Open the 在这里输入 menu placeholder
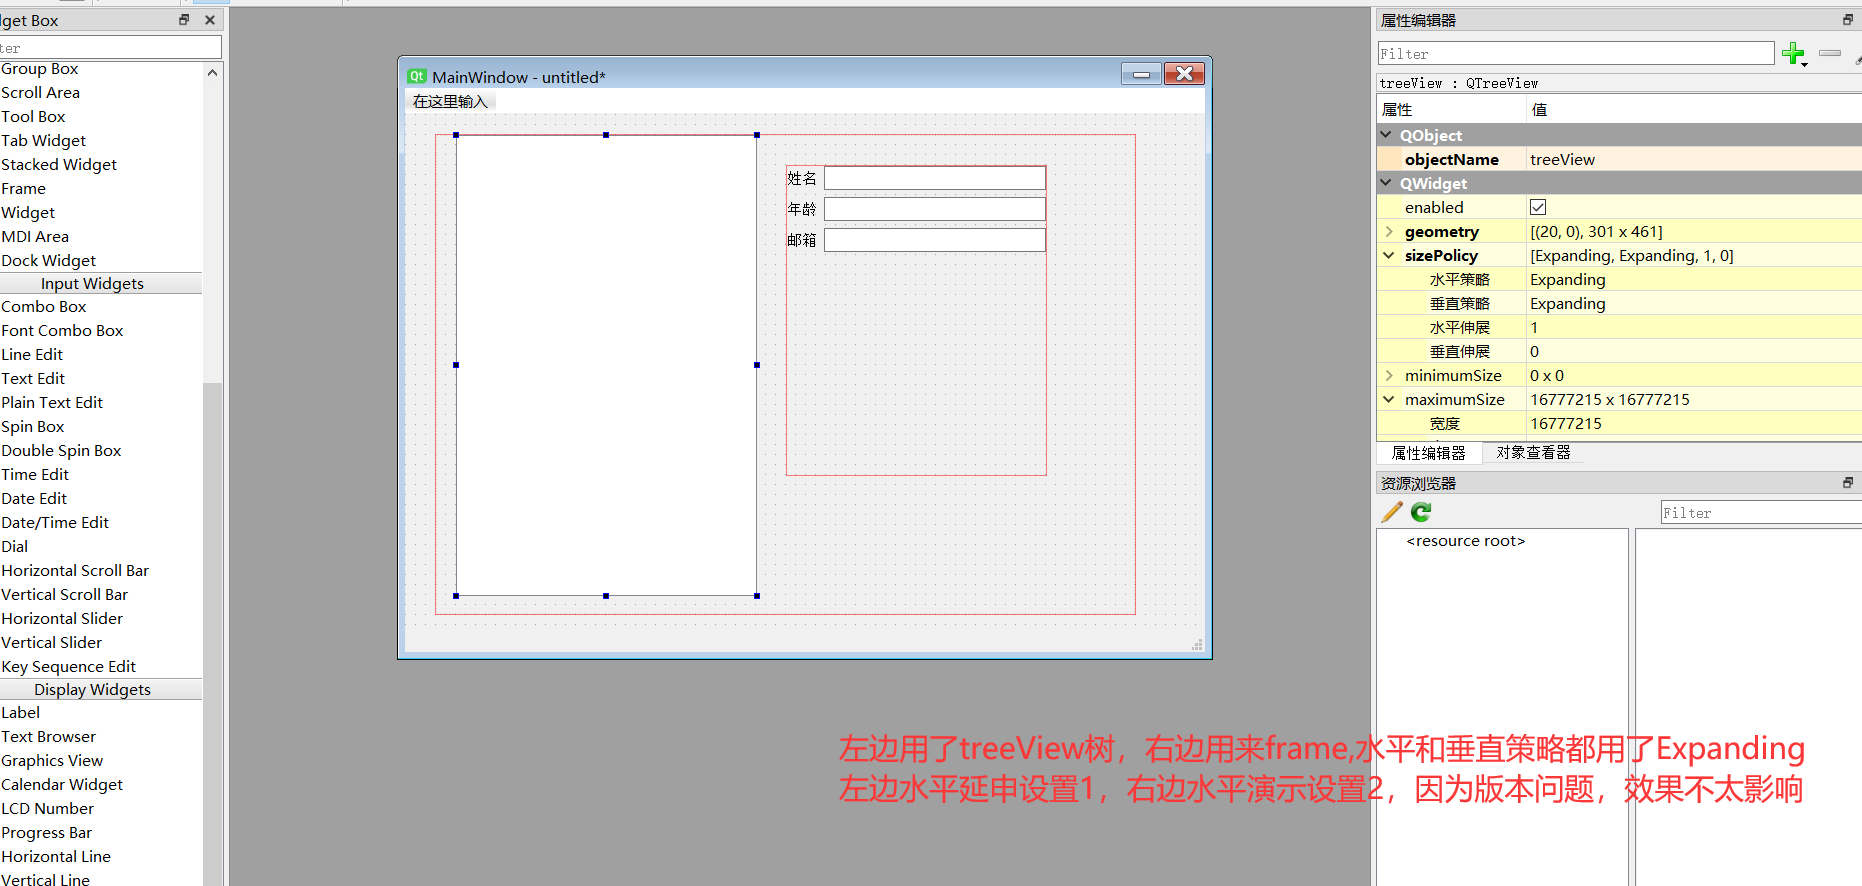1862x886 pixels. (450, 101)
